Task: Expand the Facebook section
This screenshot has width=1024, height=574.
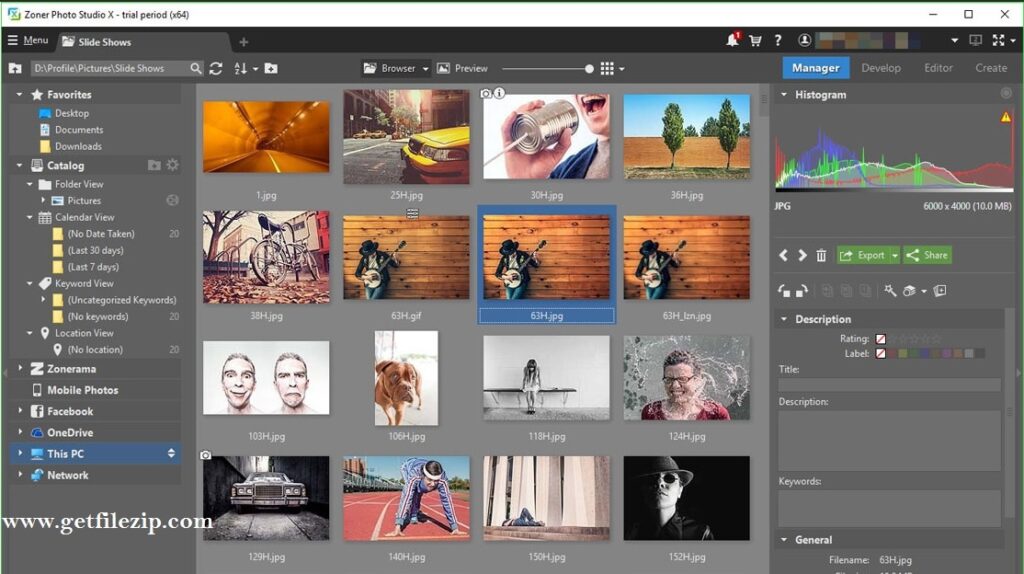Action: point(20,411)
